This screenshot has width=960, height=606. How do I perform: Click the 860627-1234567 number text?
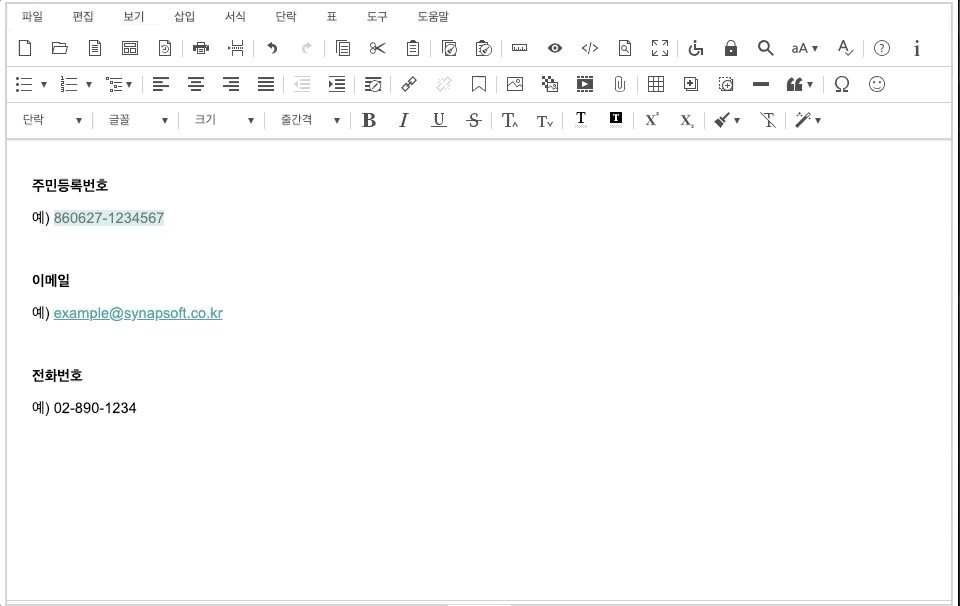[109, 218]
